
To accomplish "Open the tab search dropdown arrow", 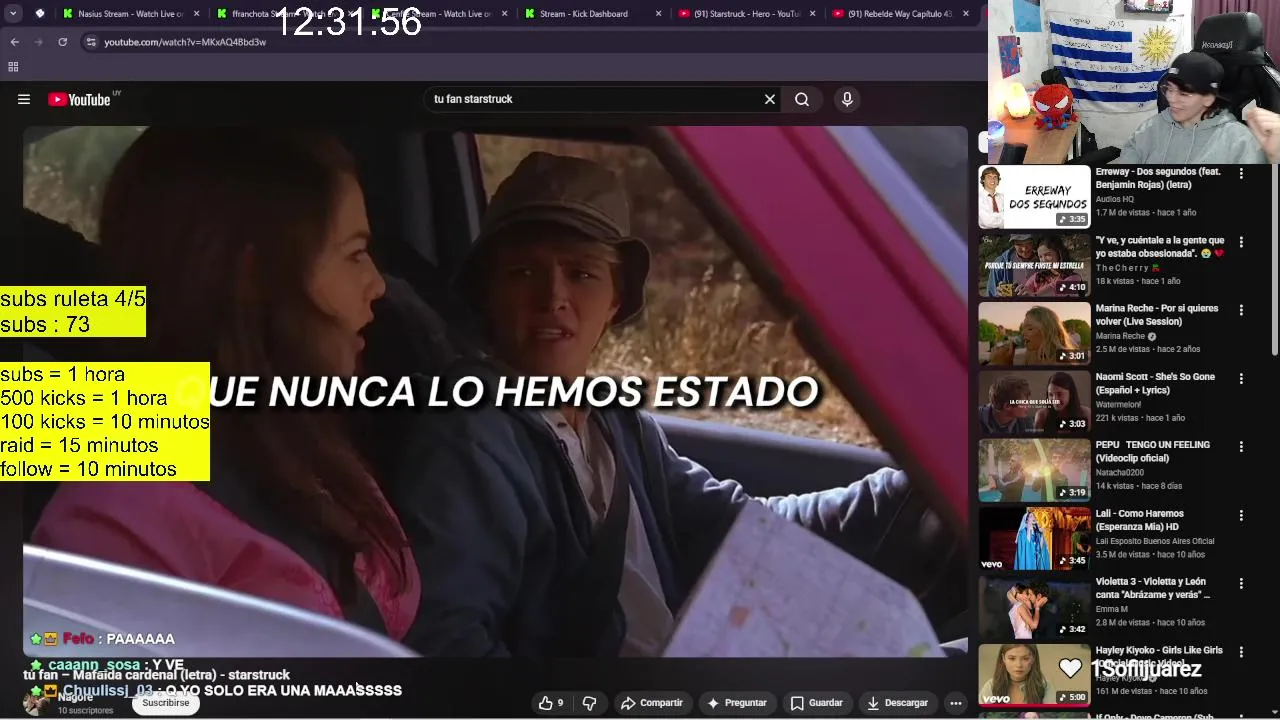I will tap(14, 14).
